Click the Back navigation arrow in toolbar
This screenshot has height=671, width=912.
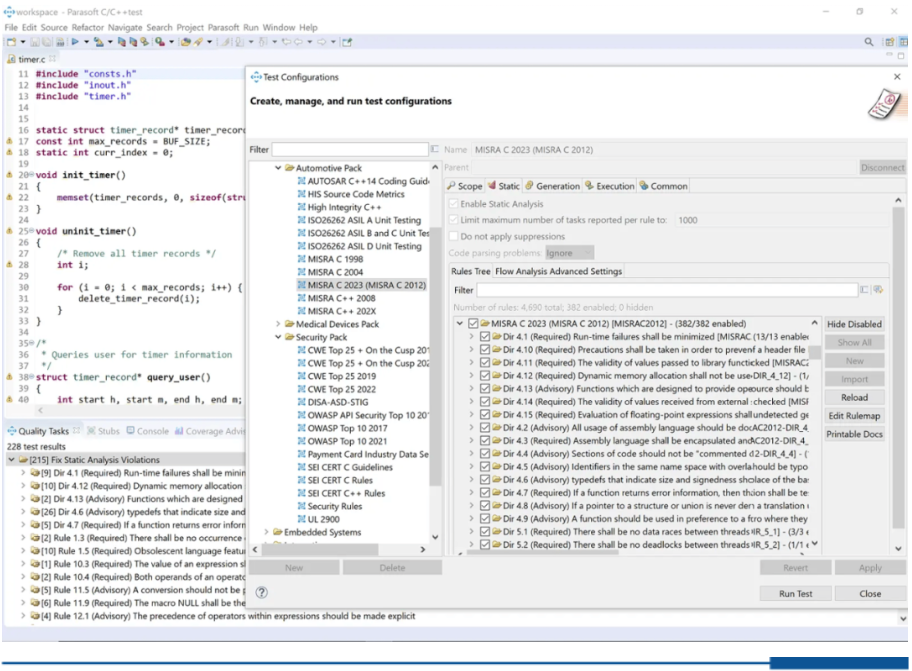298,42
